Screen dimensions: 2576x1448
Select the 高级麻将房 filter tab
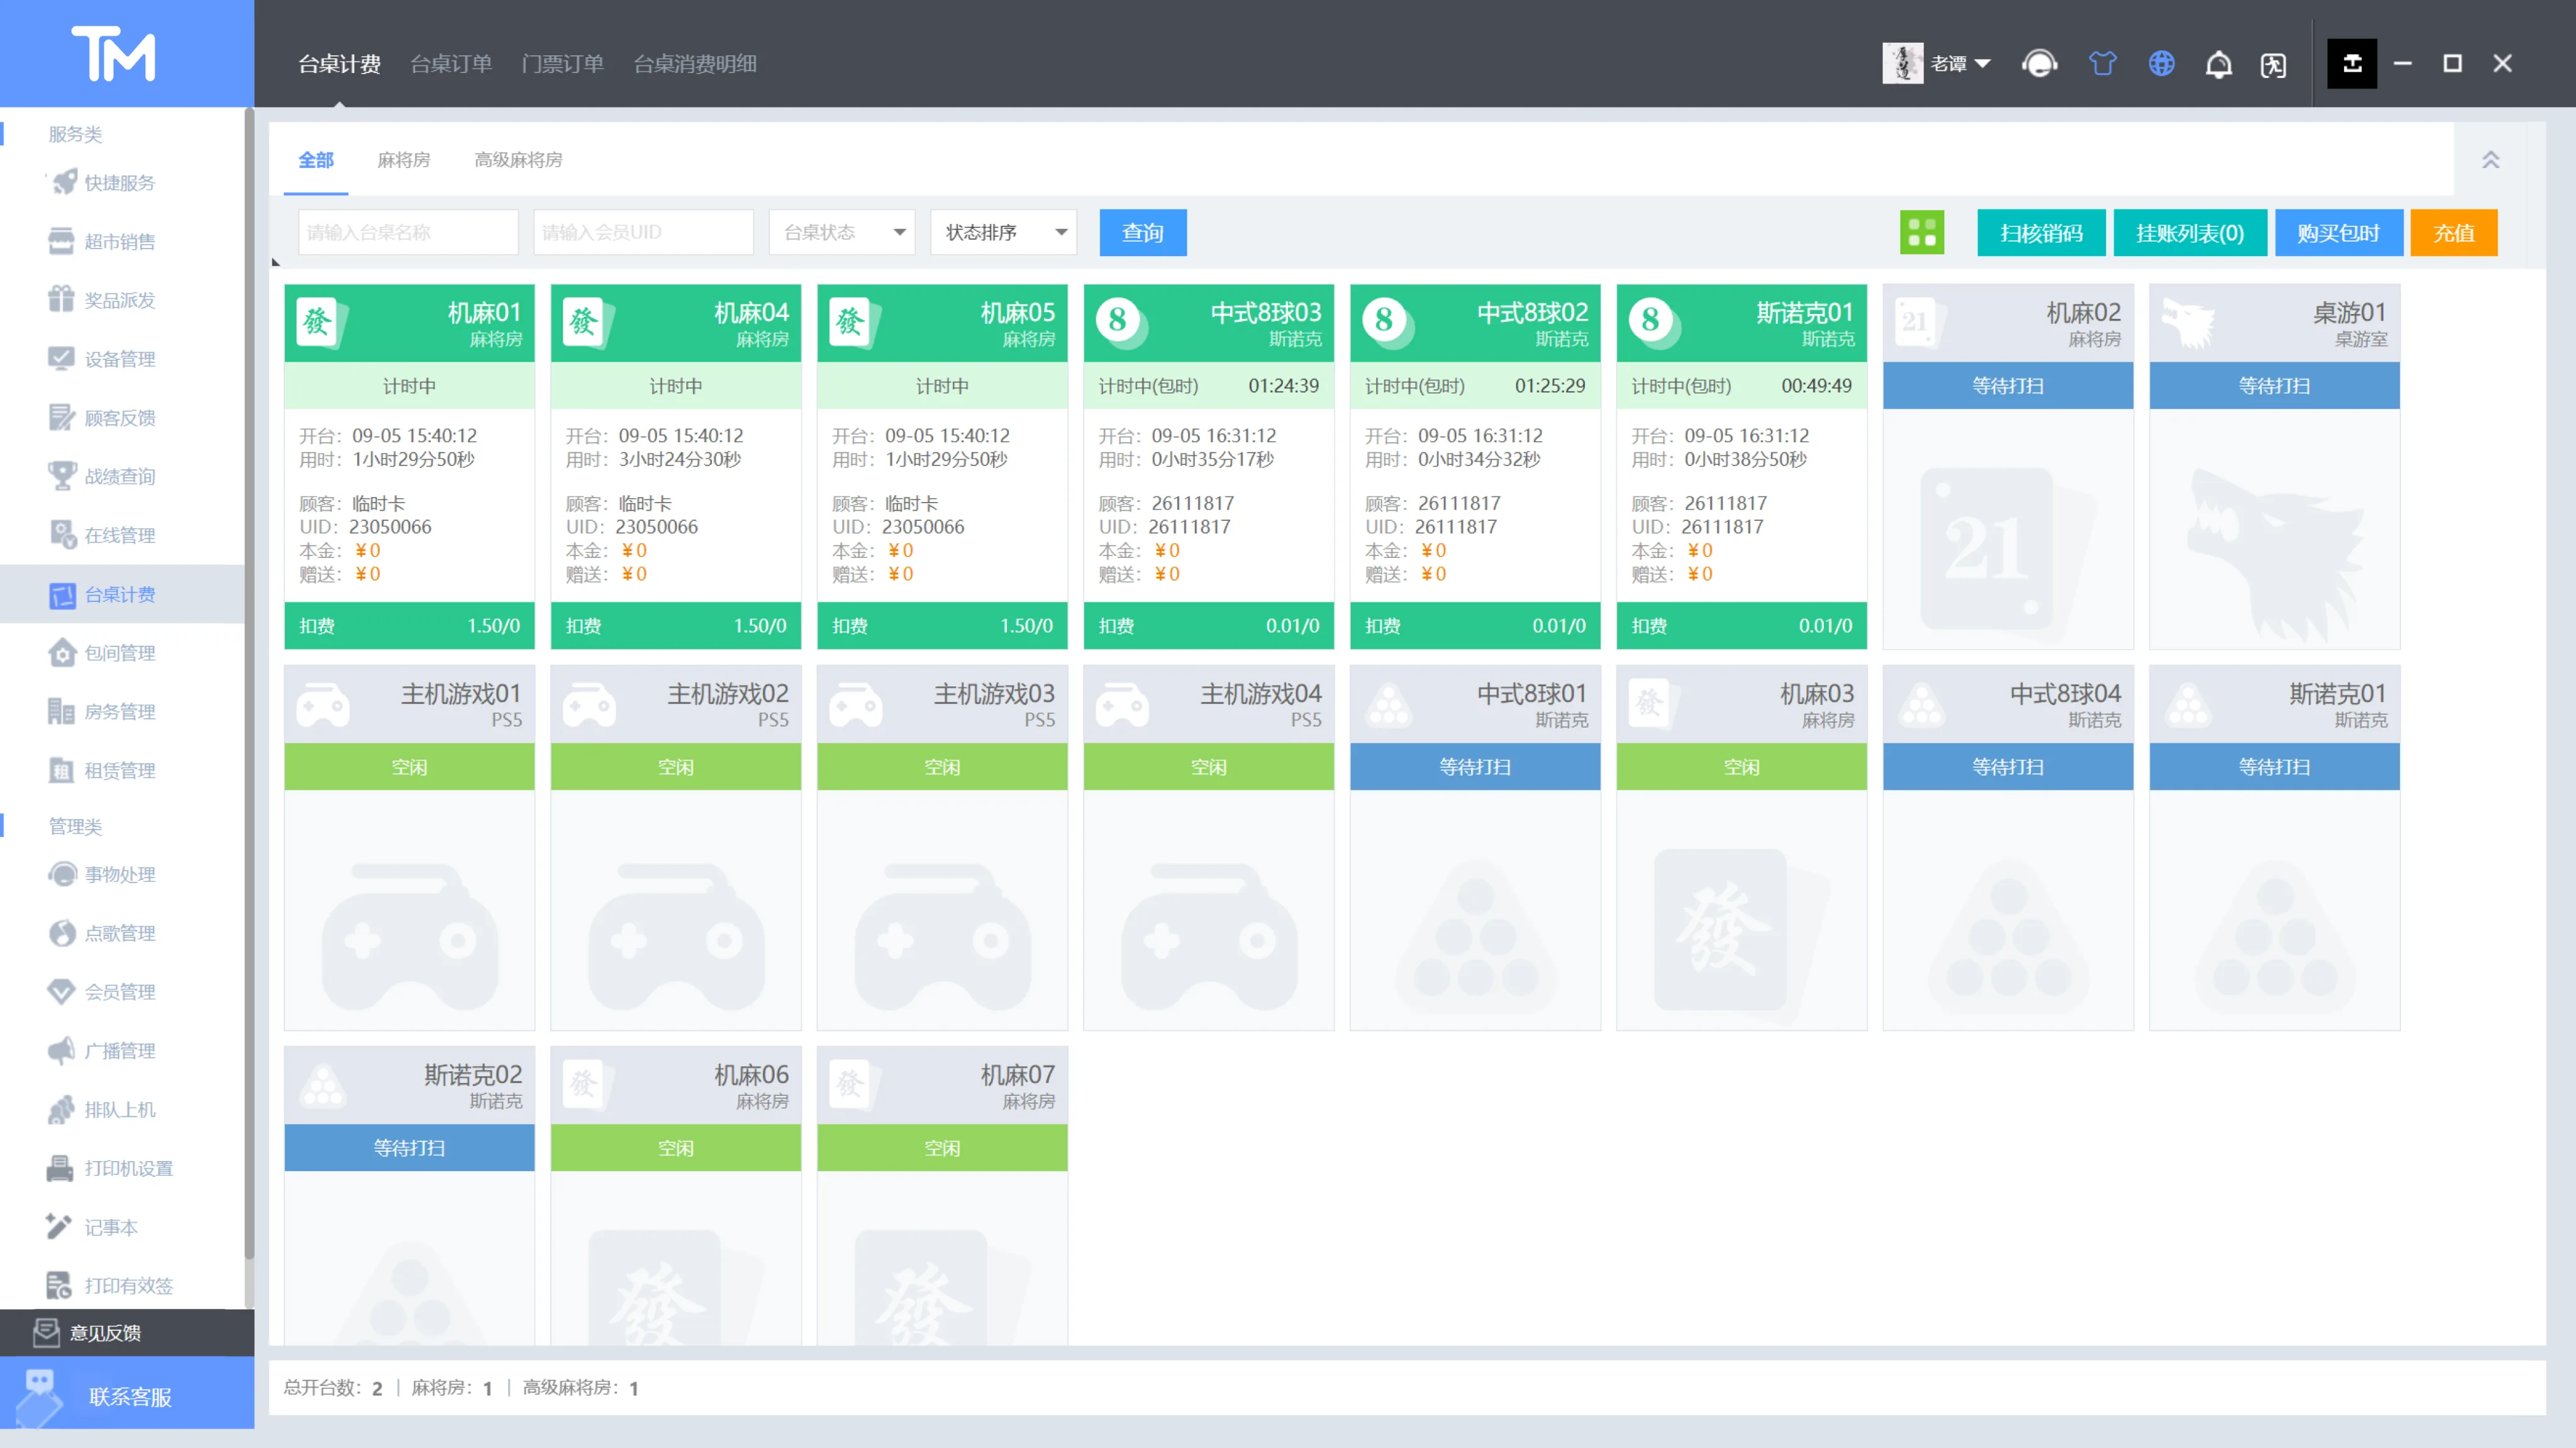pyautogui.click(x=518, y=160)
